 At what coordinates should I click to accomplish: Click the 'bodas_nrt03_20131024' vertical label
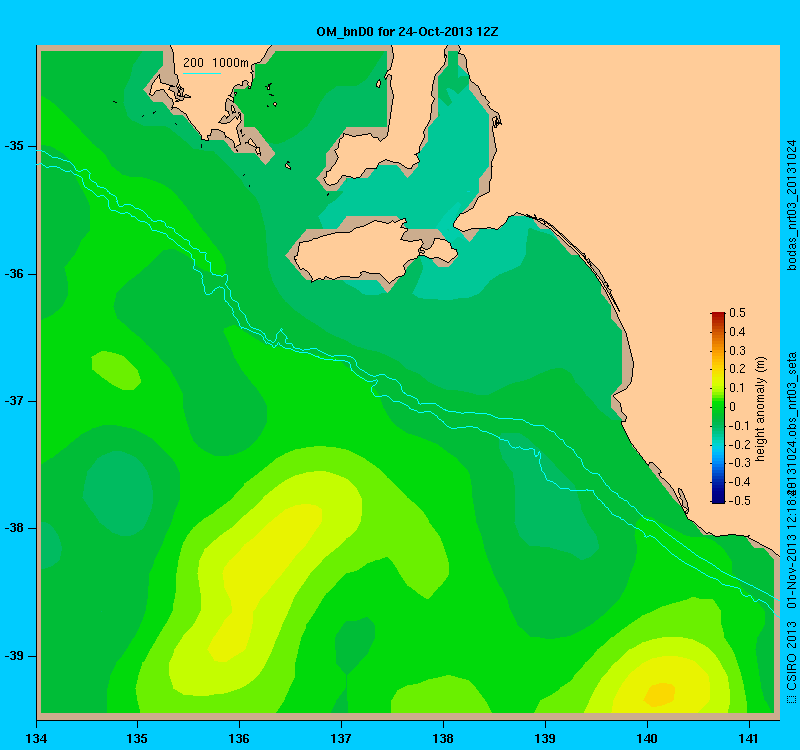coord(791,205)
